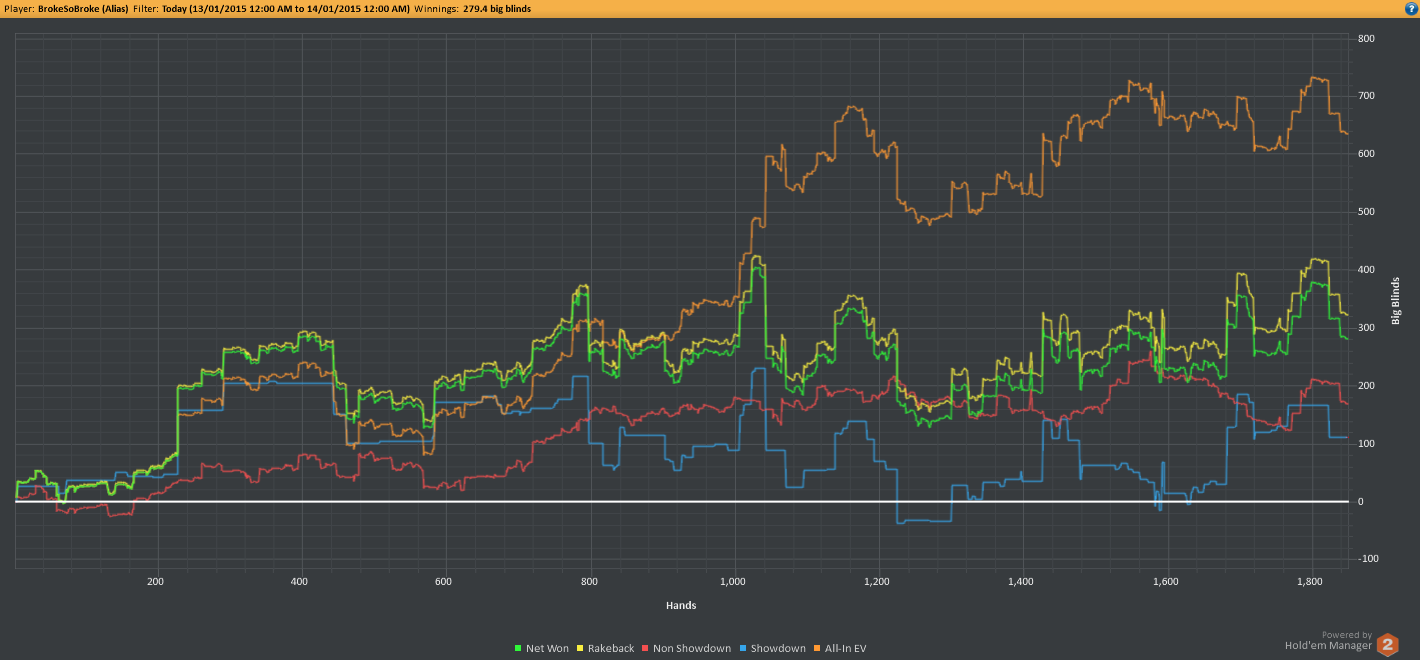Click the 1,400 label on the Hands axis

click(1021, 581)
